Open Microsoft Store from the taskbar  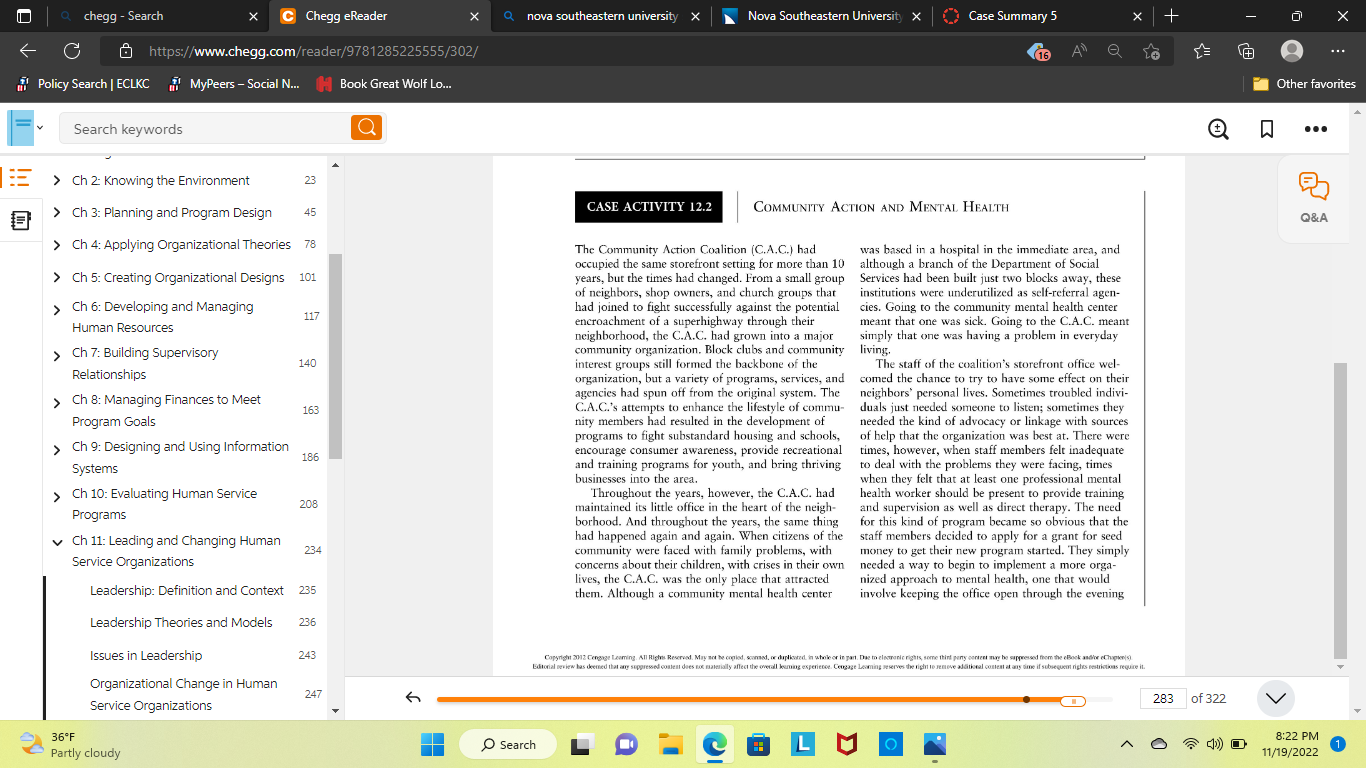coord(758,745)
